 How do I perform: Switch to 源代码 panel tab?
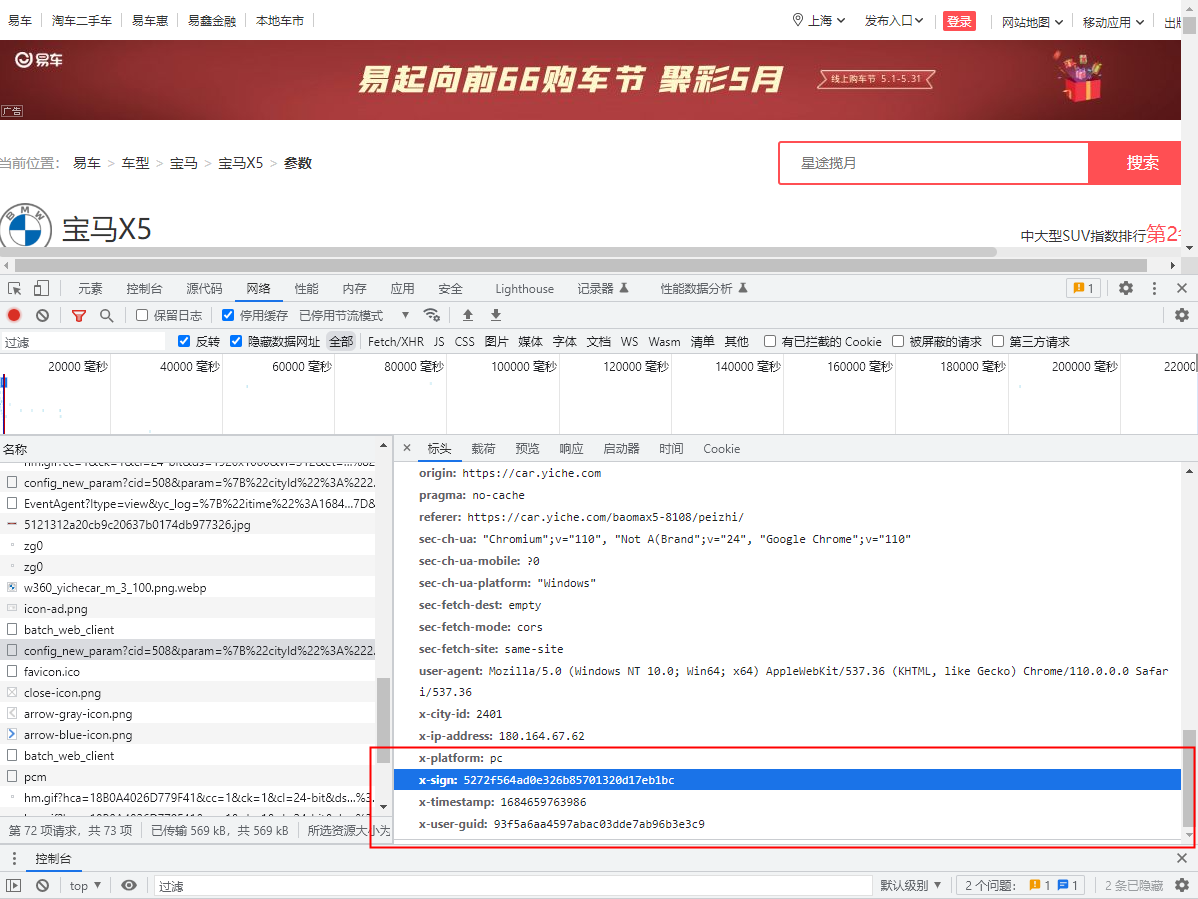click(x=204, y=289)
